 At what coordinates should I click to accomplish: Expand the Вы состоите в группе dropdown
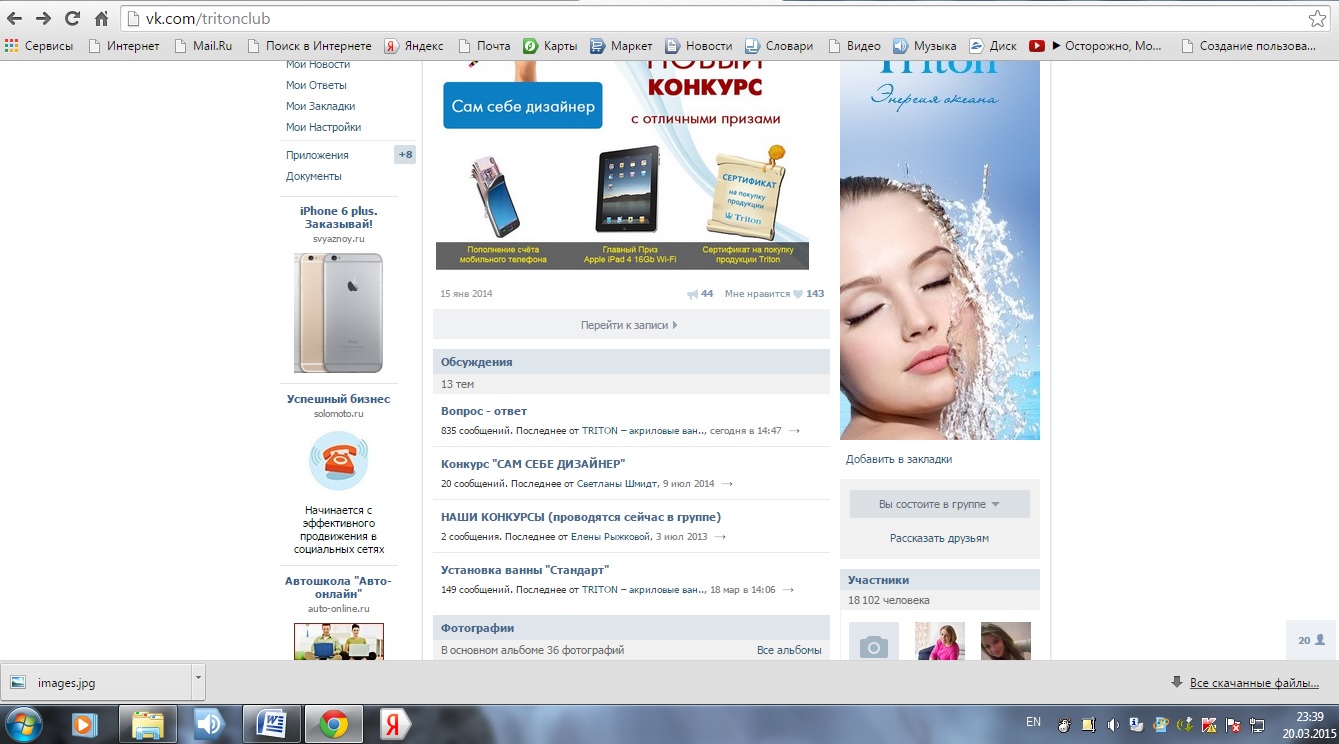click(x=940, y=504)
